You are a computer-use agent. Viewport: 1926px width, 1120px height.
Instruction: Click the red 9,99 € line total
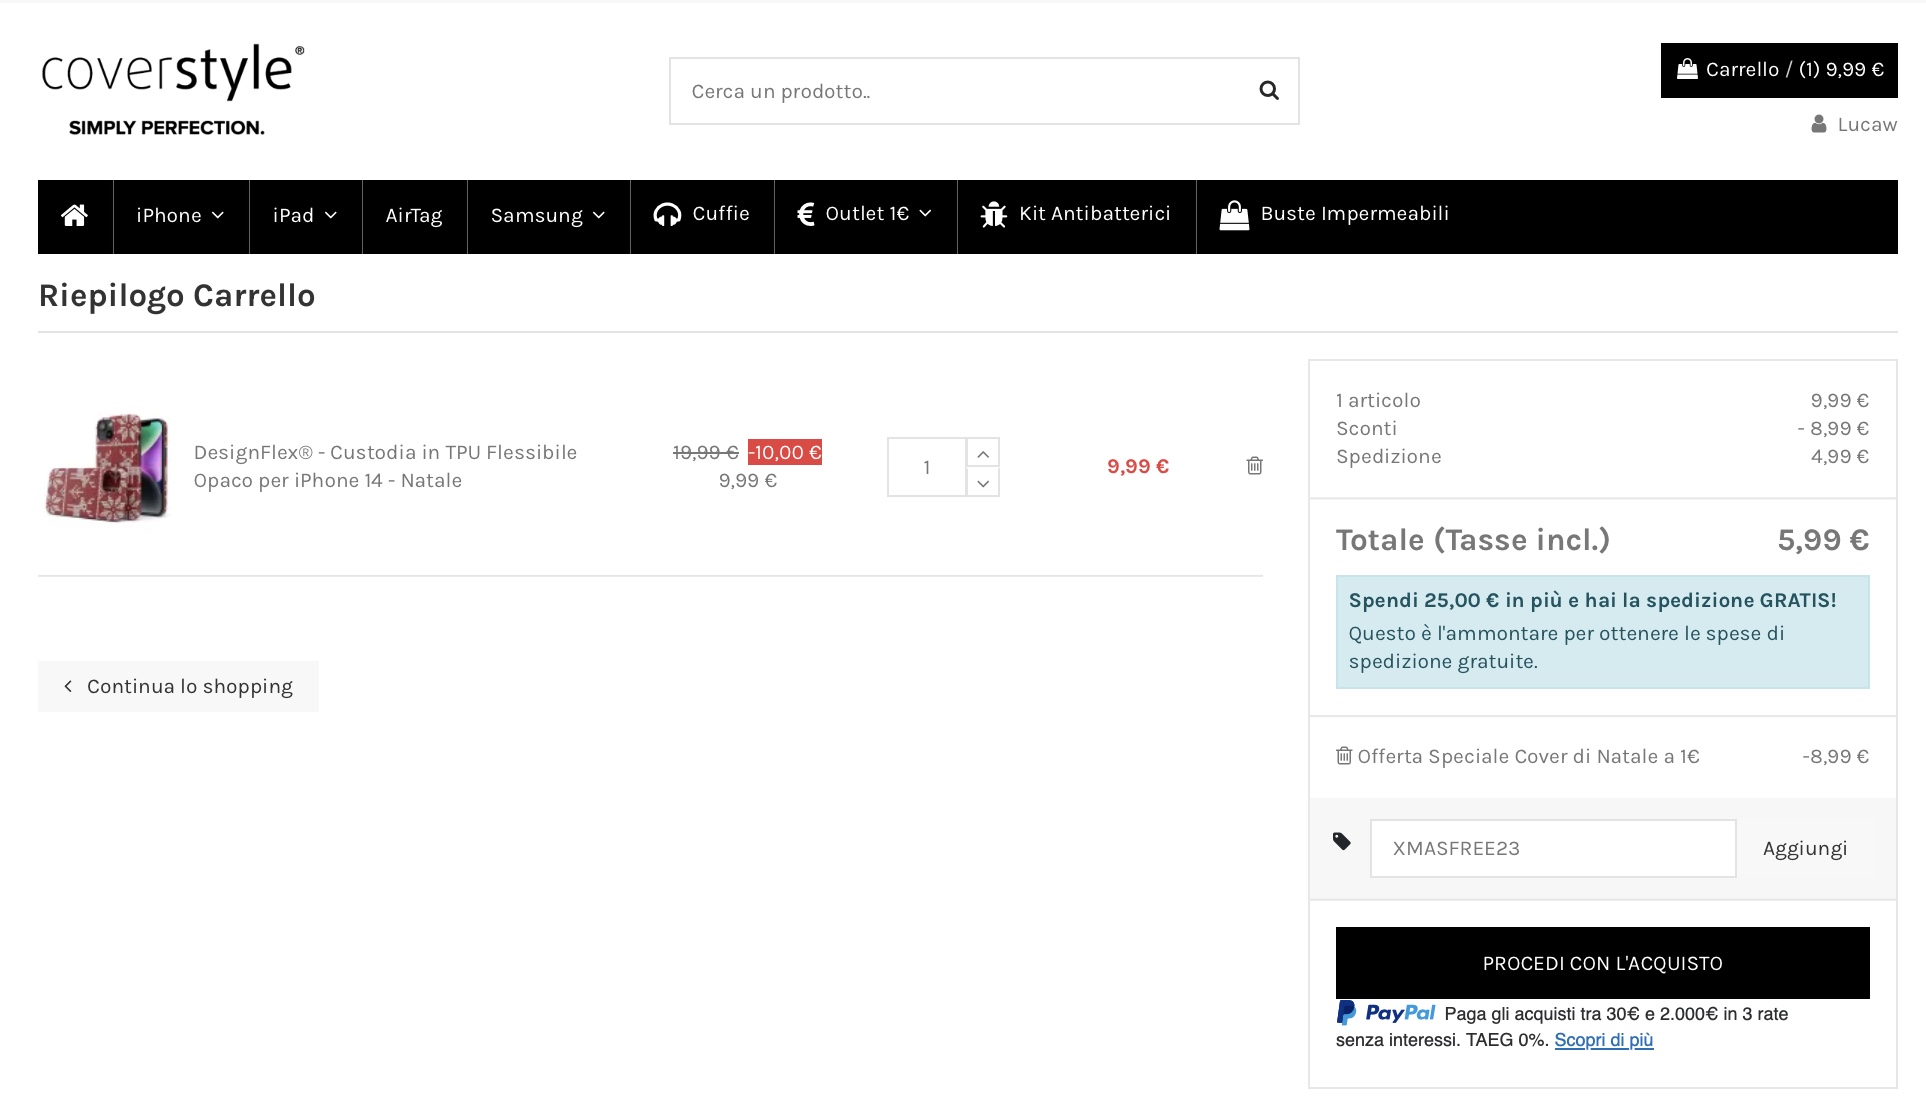1138,466
